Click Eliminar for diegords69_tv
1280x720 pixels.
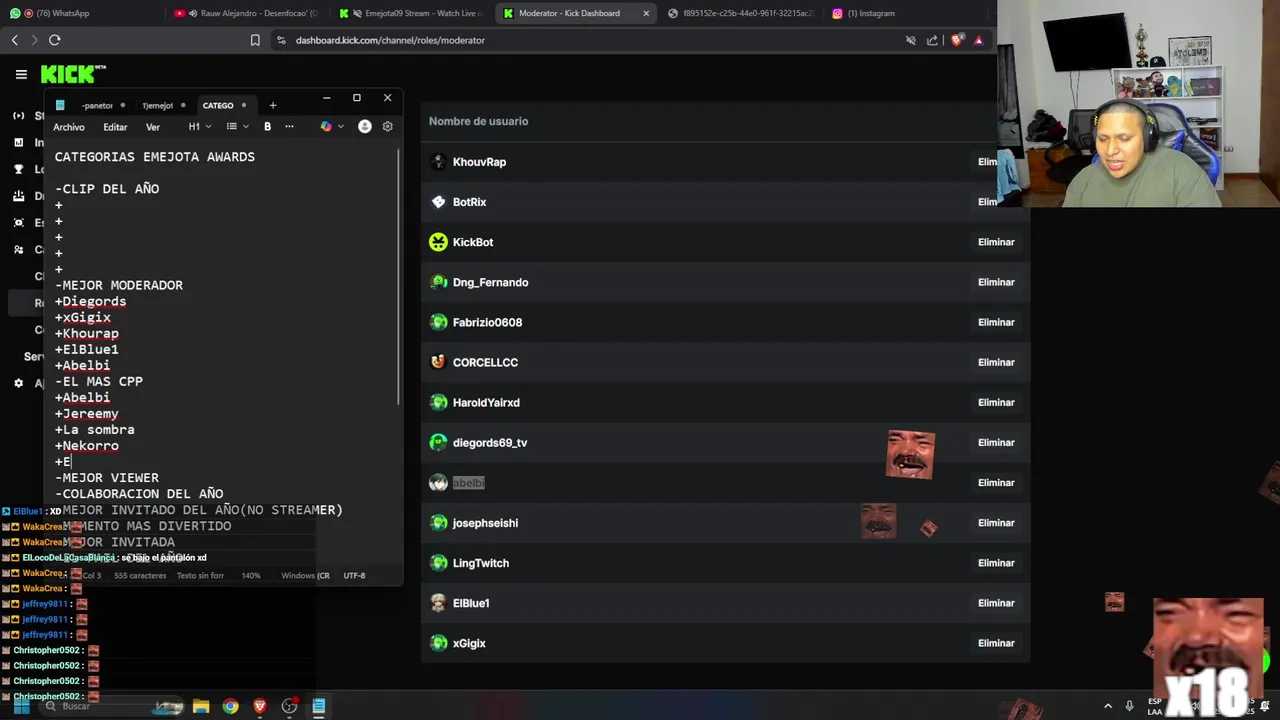996,442
